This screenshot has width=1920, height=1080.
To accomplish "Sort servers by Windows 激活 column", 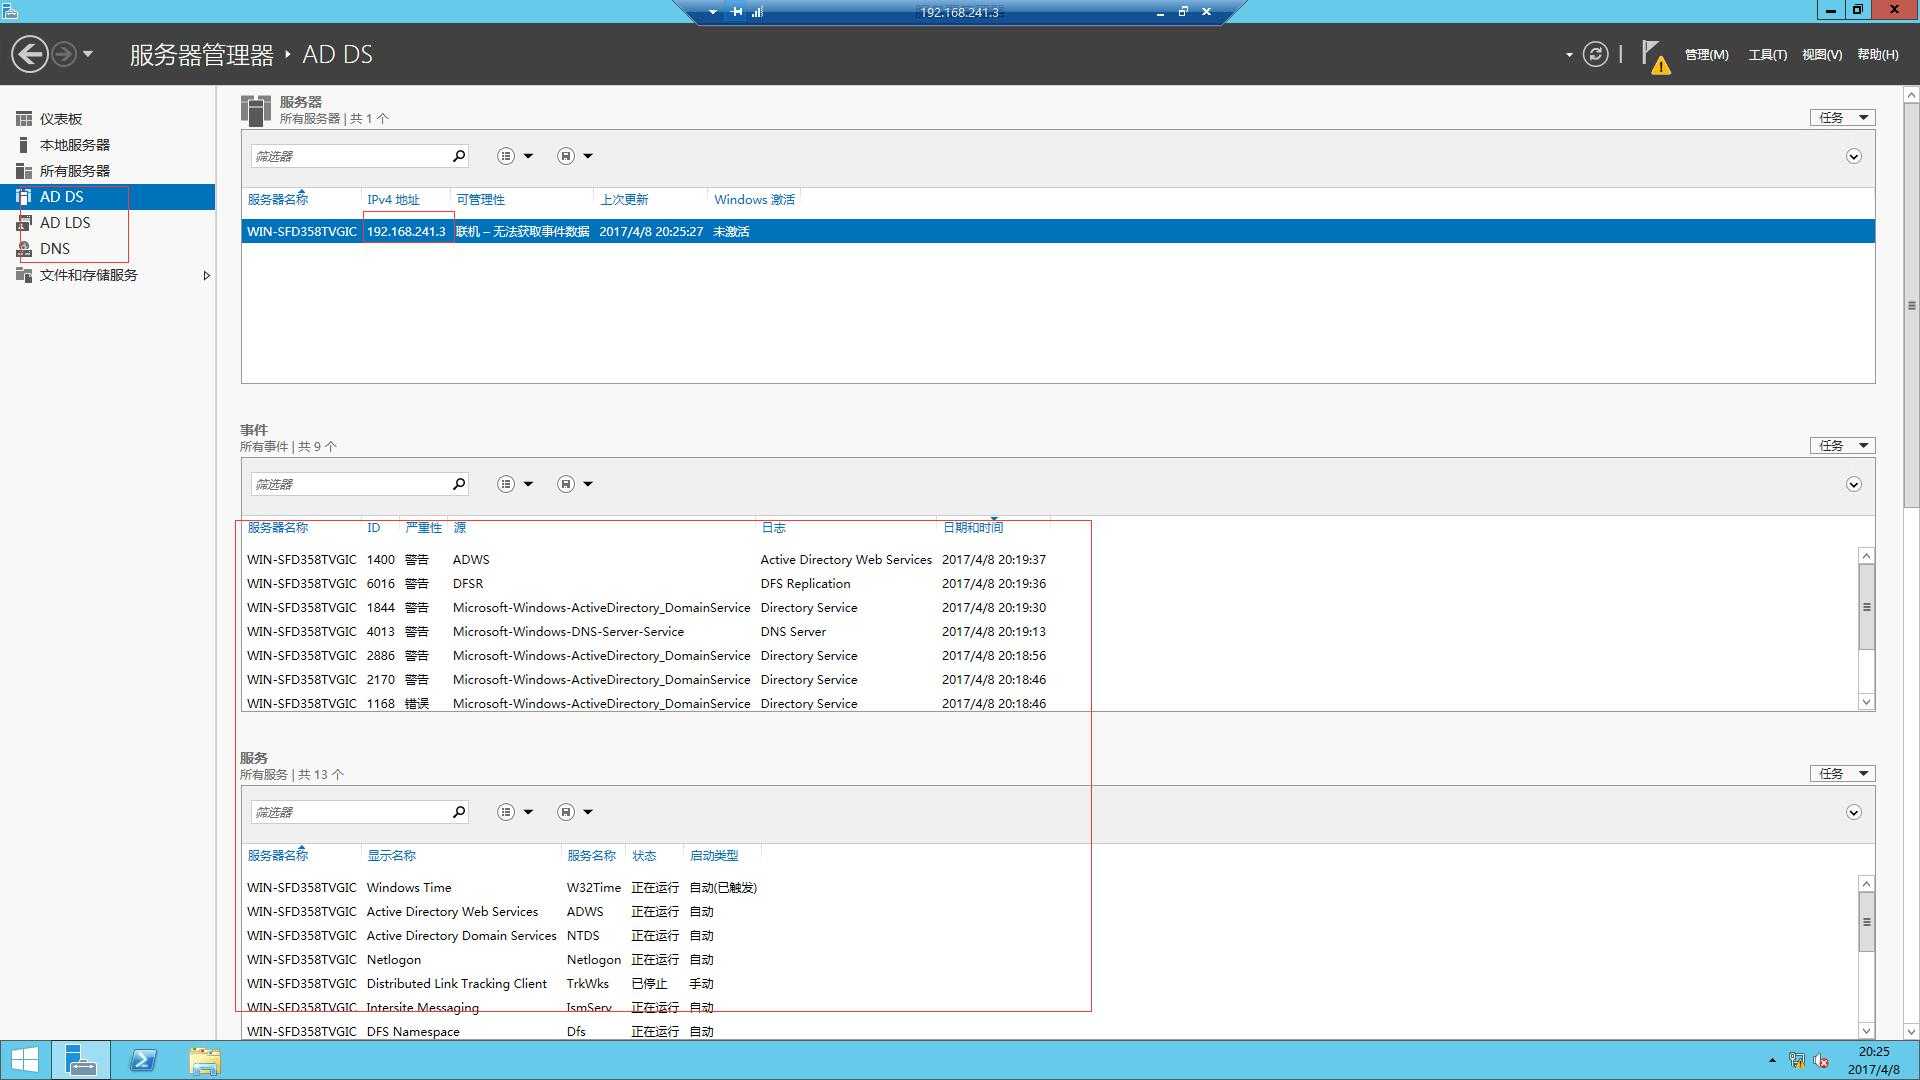I will click(x=754, y=200).
